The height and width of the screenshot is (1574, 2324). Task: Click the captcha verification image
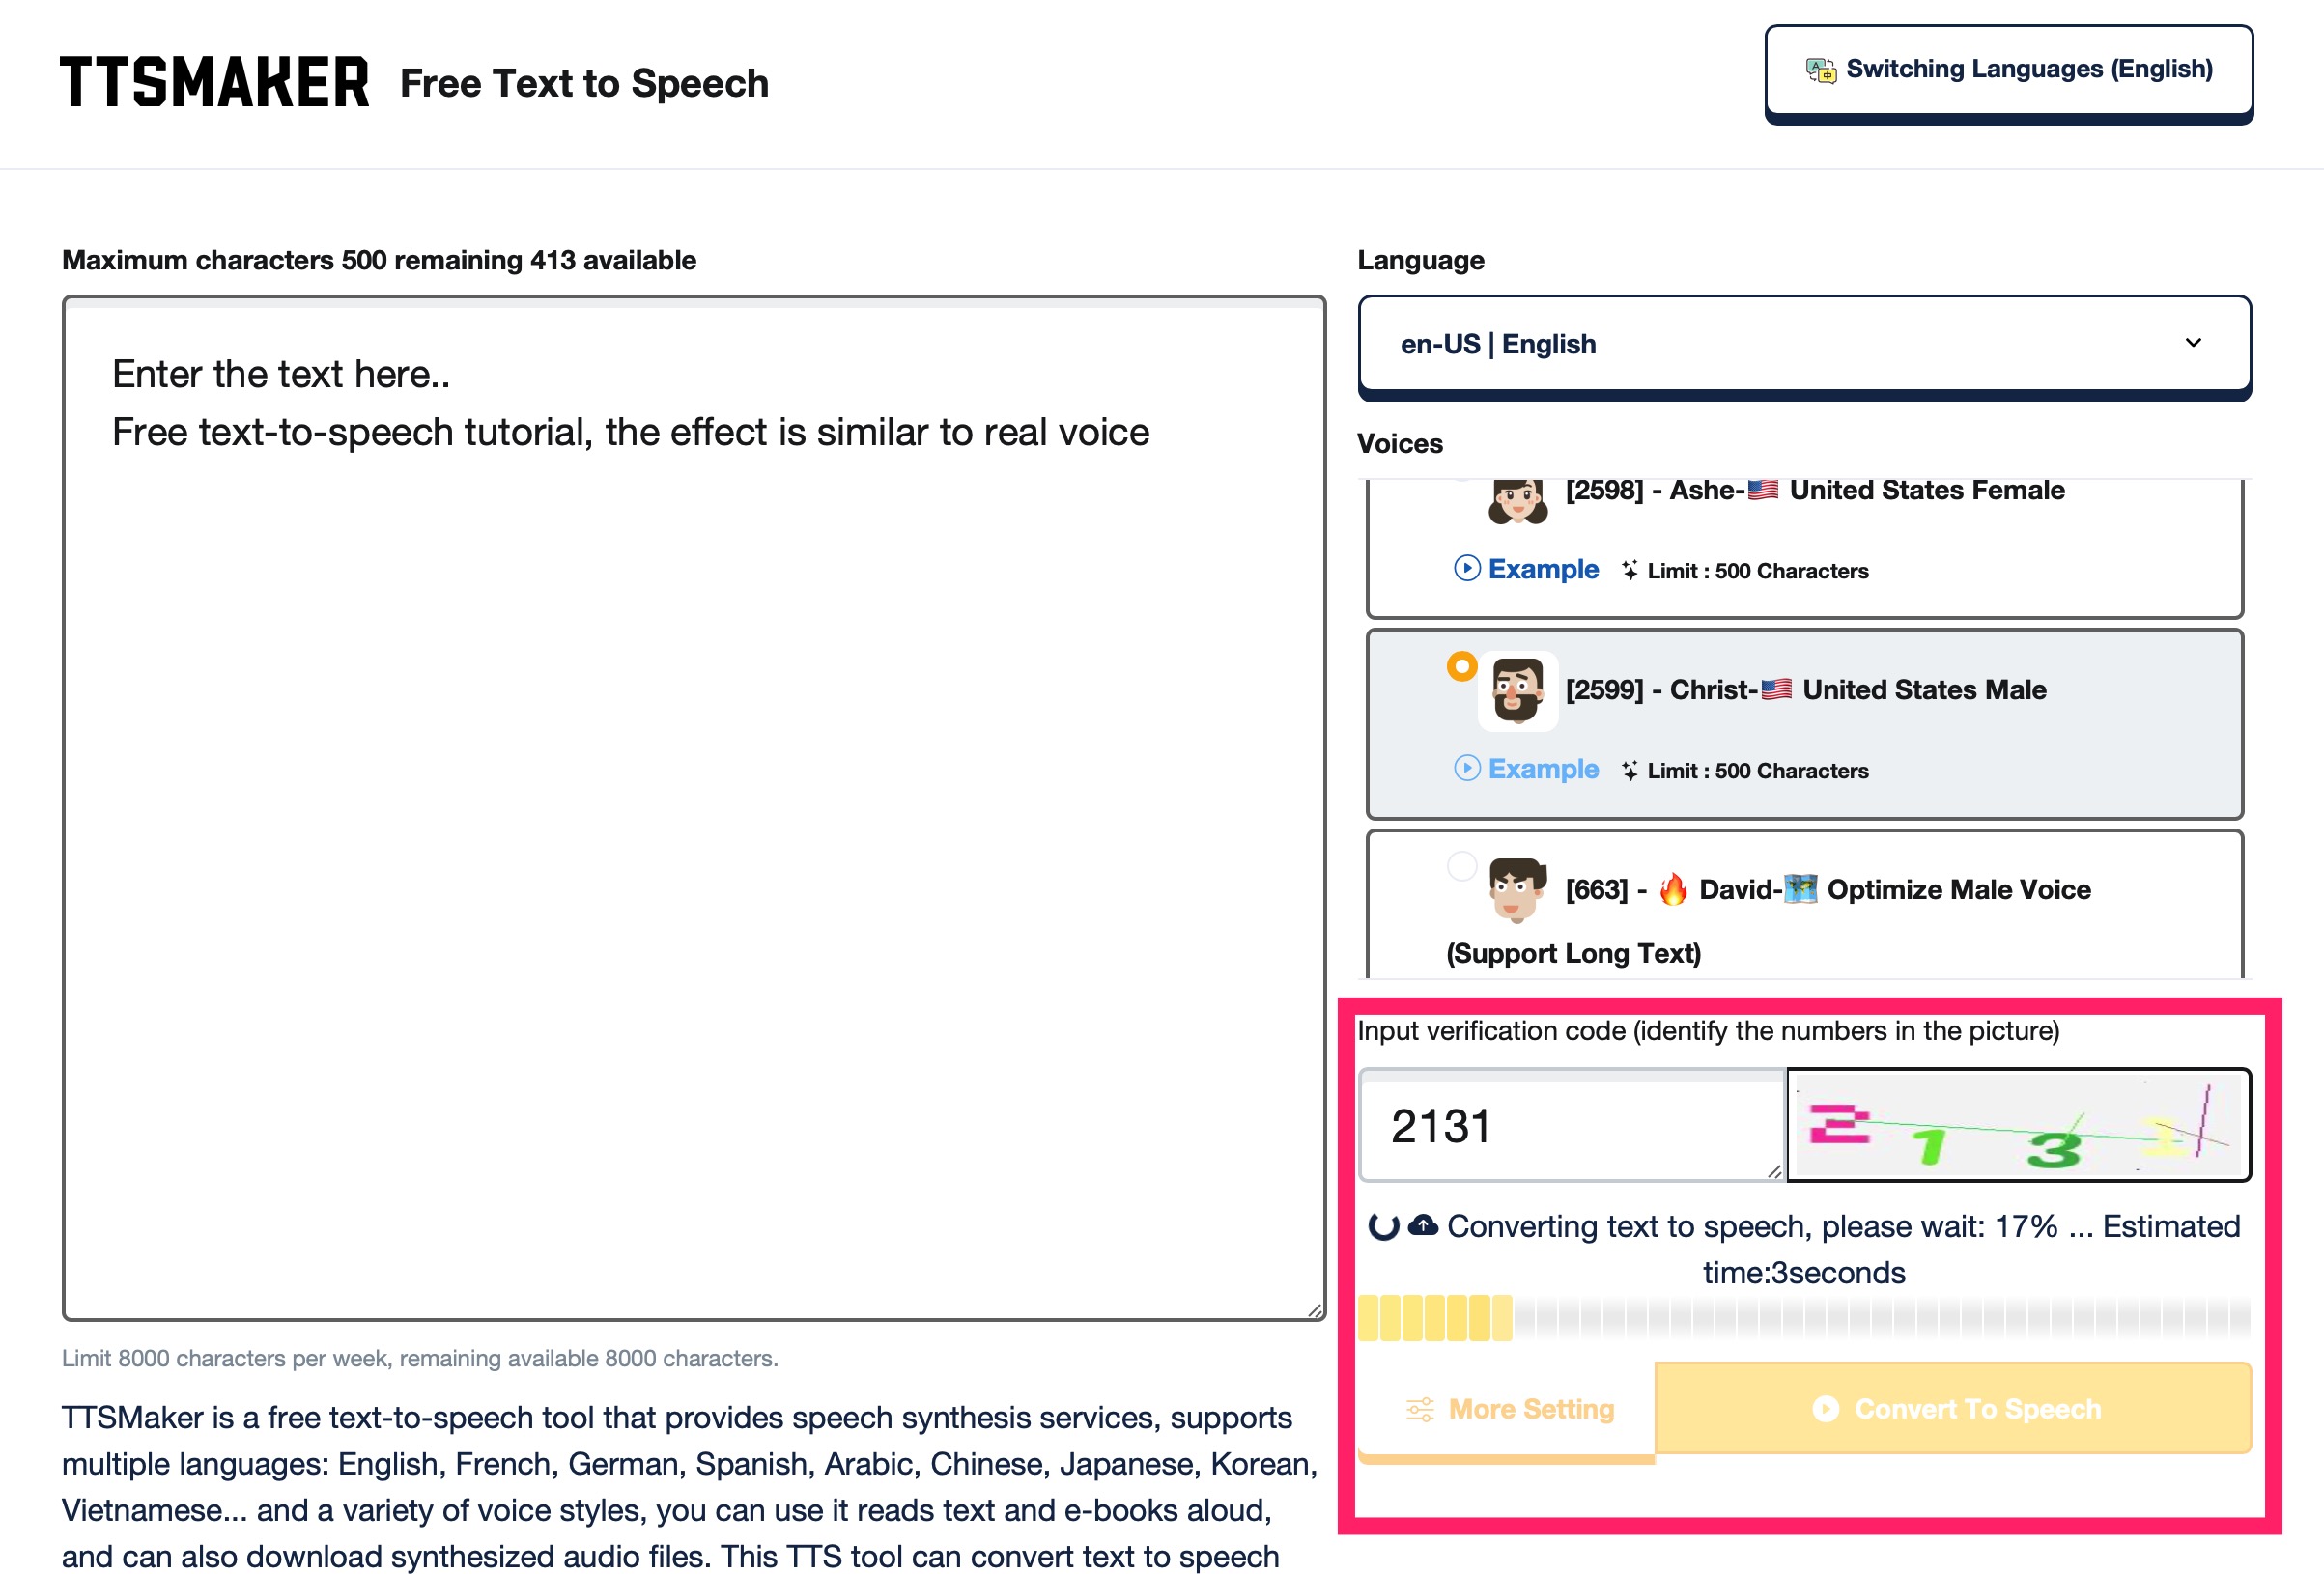point(2018,1125)
